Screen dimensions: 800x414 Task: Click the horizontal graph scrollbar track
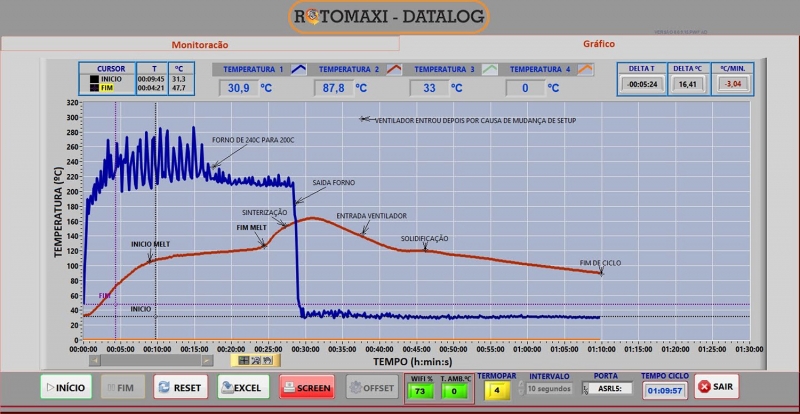(x=151, y=360)
